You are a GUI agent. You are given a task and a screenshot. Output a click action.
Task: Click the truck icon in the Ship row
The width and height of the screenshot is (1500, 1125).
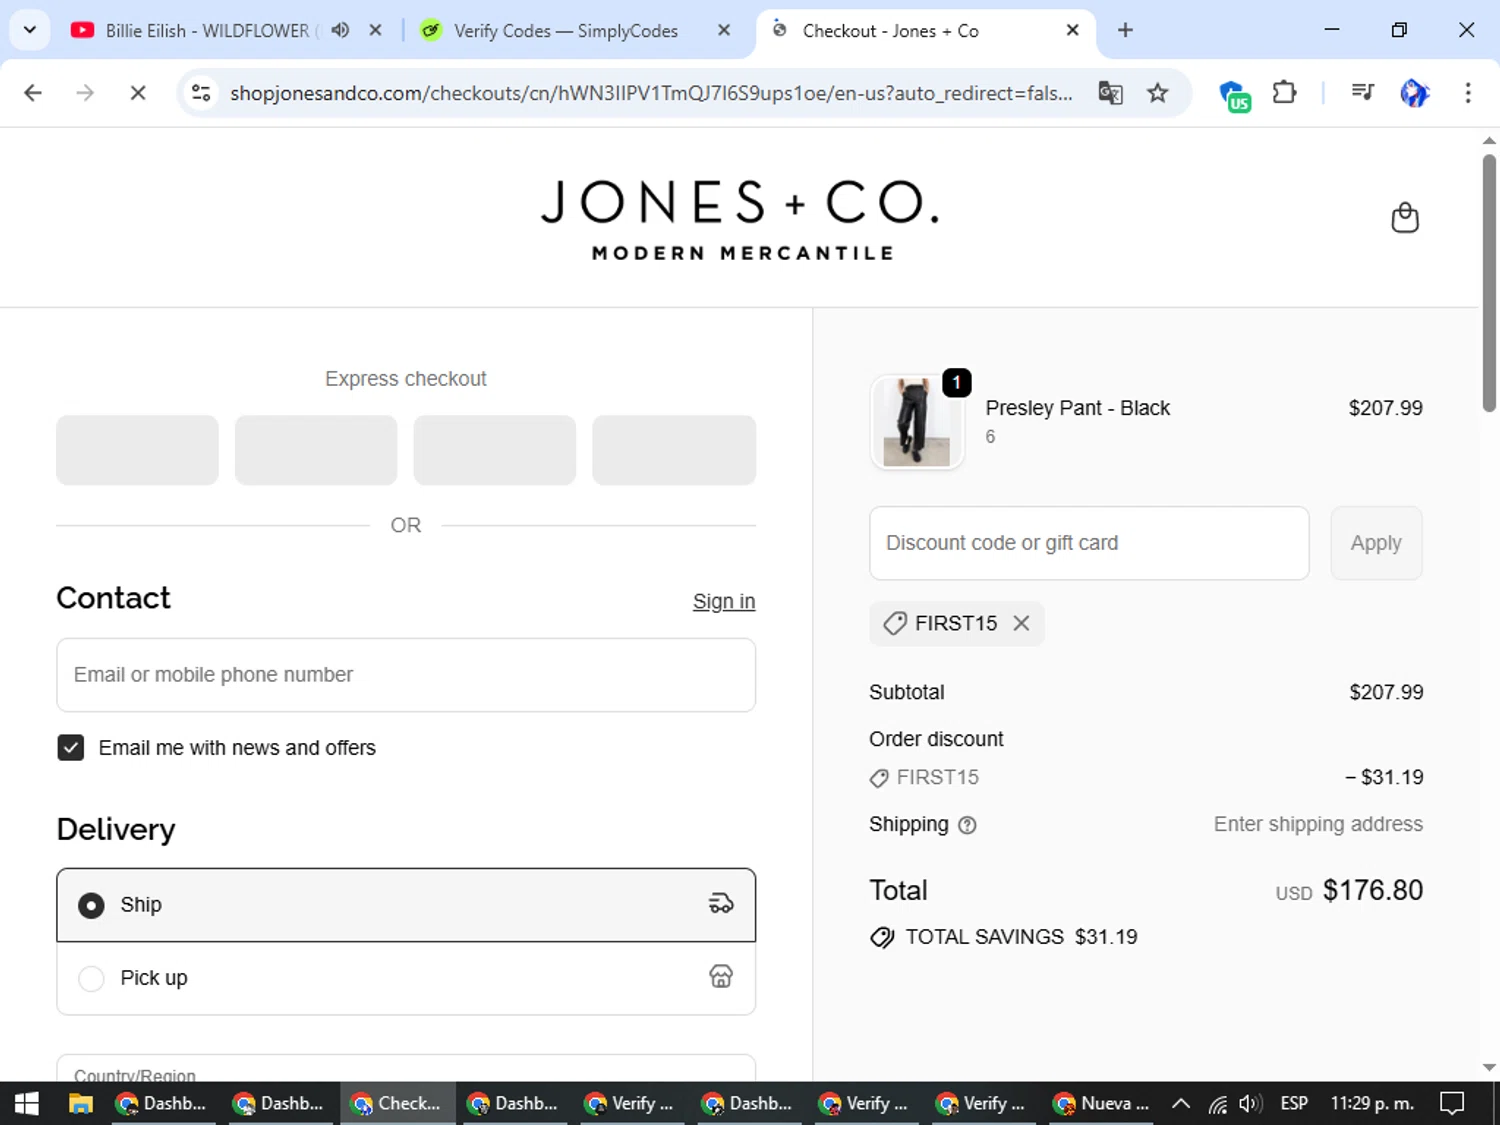tap(721, 904)
